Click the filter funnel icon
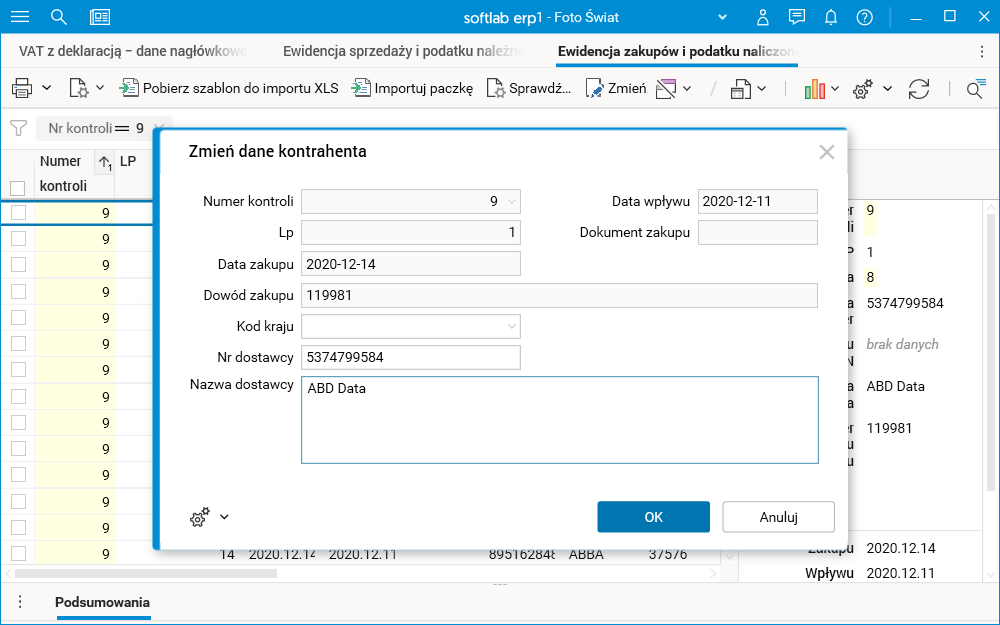 click(x=17, y=128)
